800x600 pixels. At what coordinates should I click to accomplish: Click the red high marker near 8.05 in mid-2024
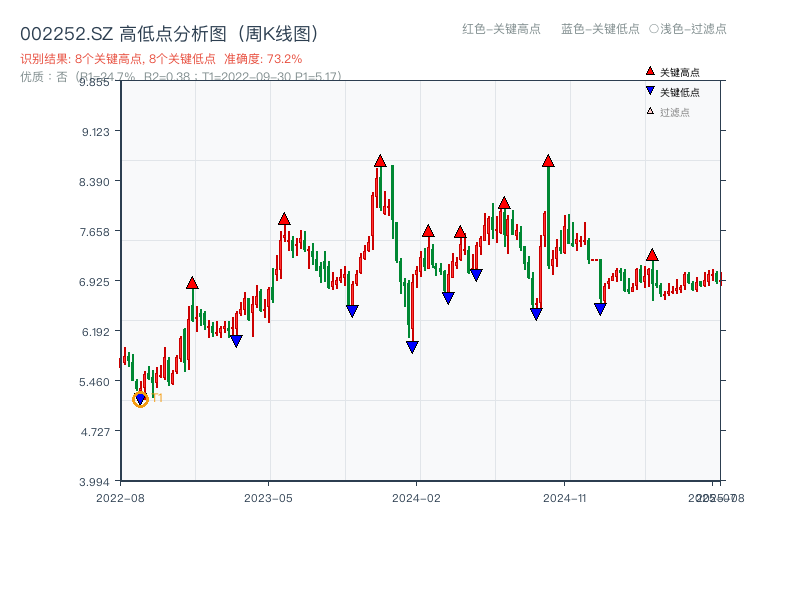click(504, 203)
